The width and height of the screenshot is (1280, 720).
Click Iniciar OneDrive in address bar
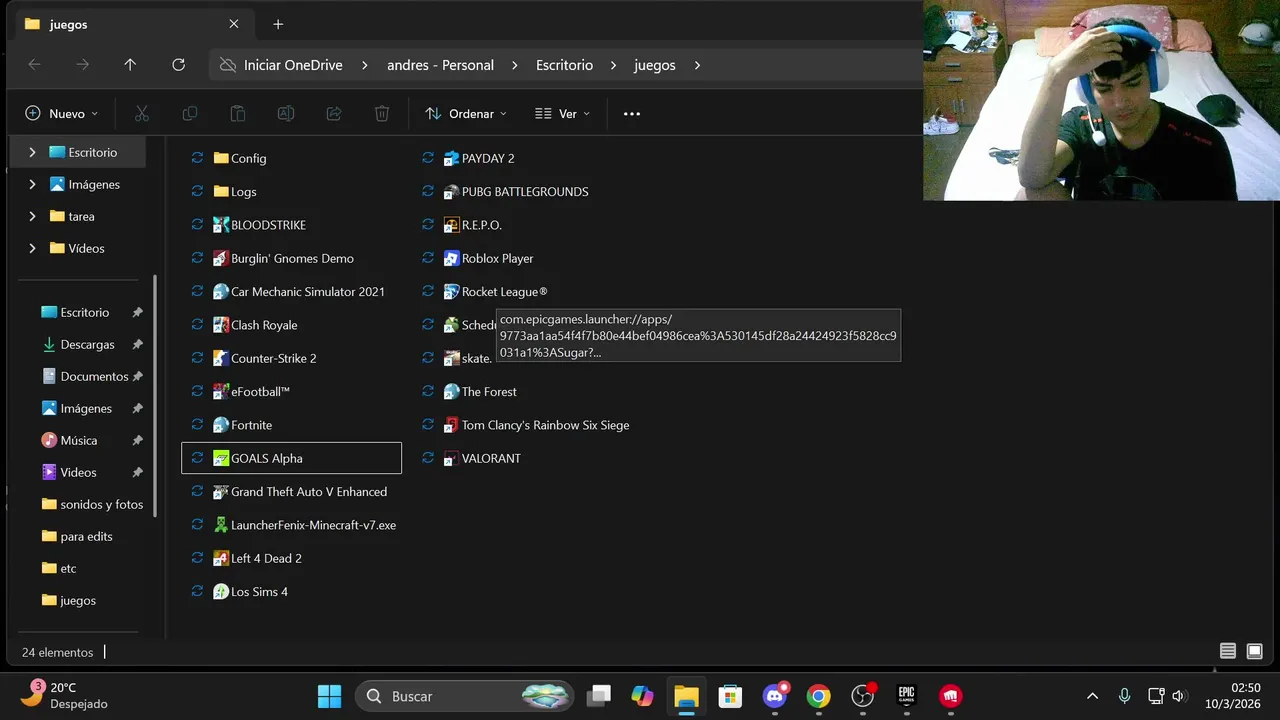[x=293, y=65]
